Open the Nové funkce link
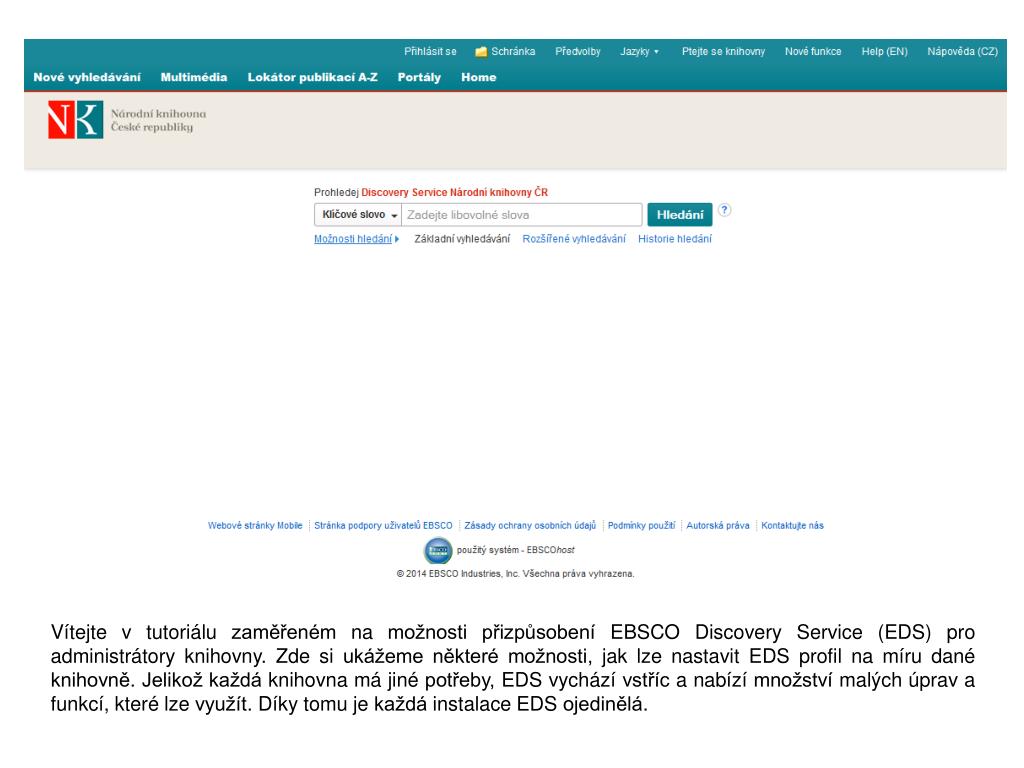 (x=813, y=52)
